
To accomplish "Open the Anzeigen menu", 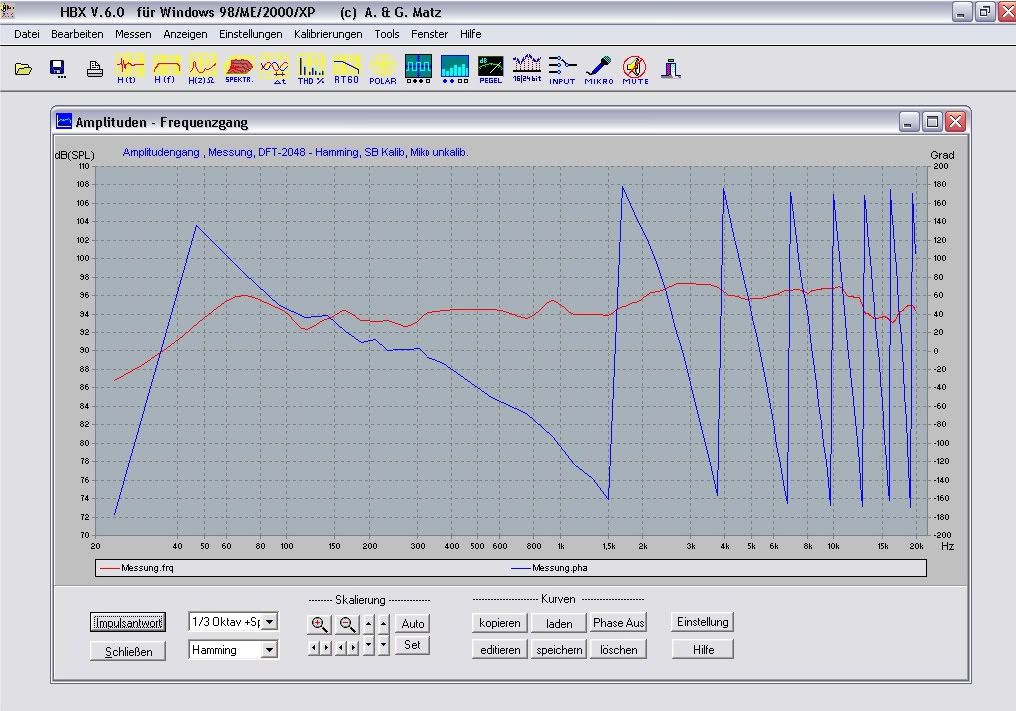I will (185, 34).
